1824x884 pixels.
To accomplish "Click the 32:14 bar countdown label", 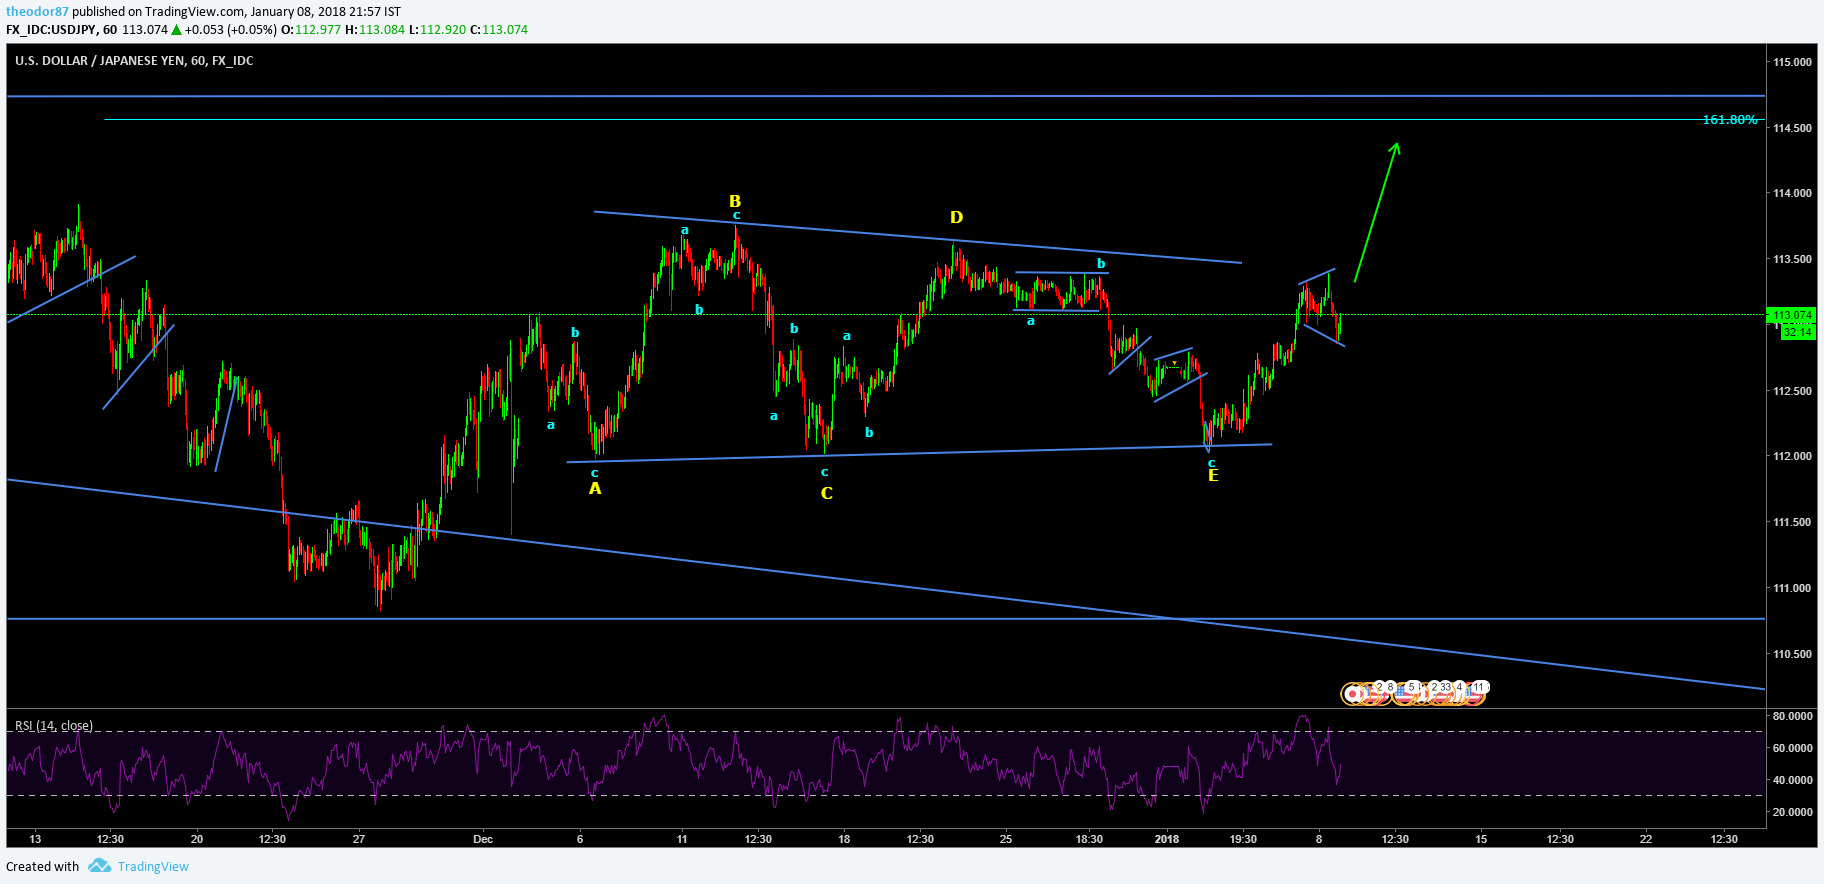I will [1797, 332].
